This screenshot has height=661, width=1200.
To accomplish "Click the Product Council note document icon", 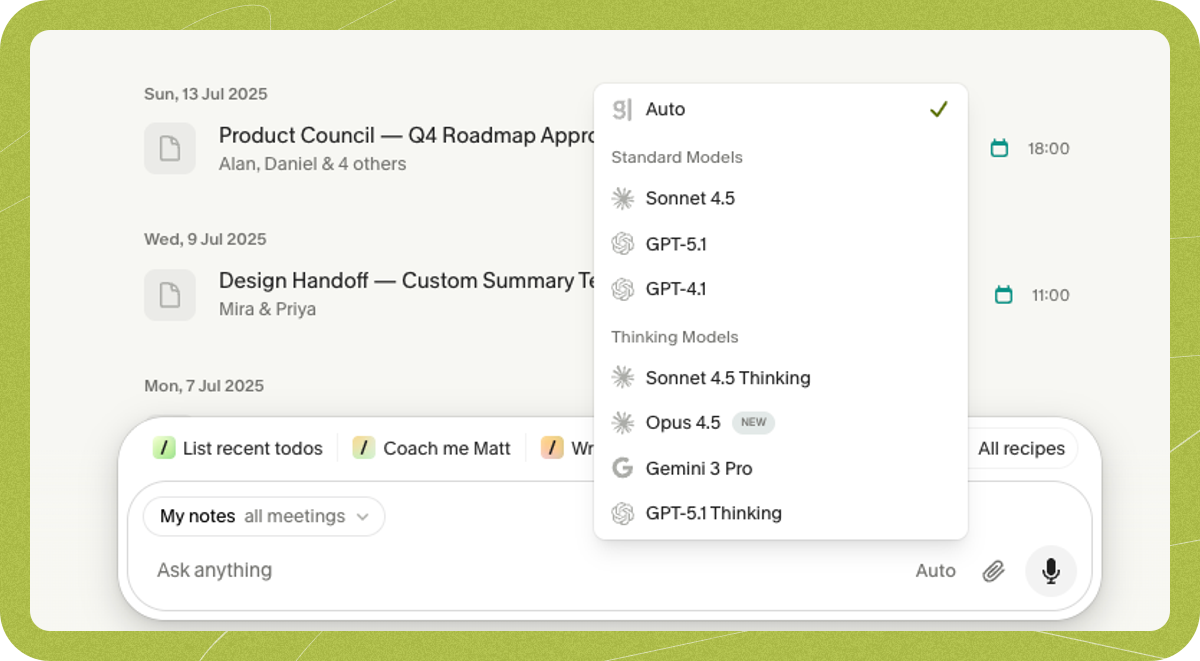I will point(170,148).
